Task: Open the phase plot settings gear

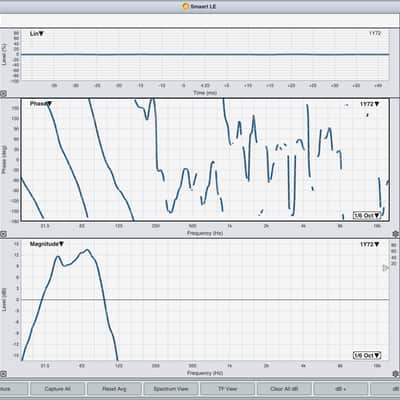Action: [396, 234]
